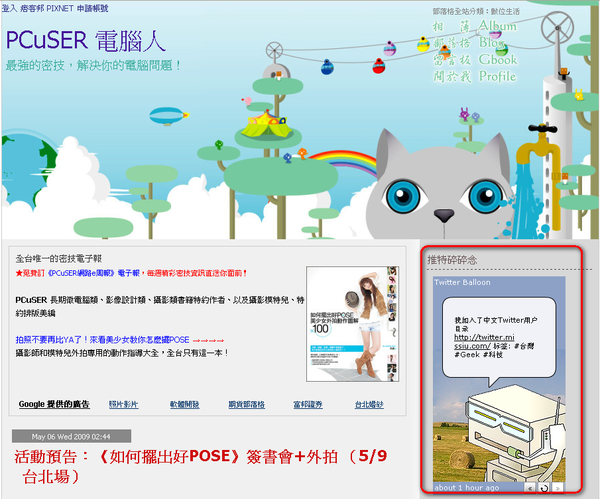This screenshot has width=600, height=499.
Task: Go to the 部落格 Blog page
Action: pos(470,42)
